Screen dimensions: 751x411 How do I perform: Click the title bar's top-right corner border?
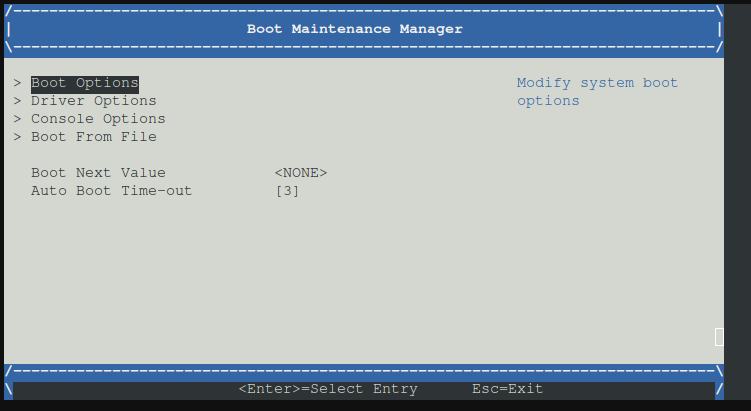719,11
